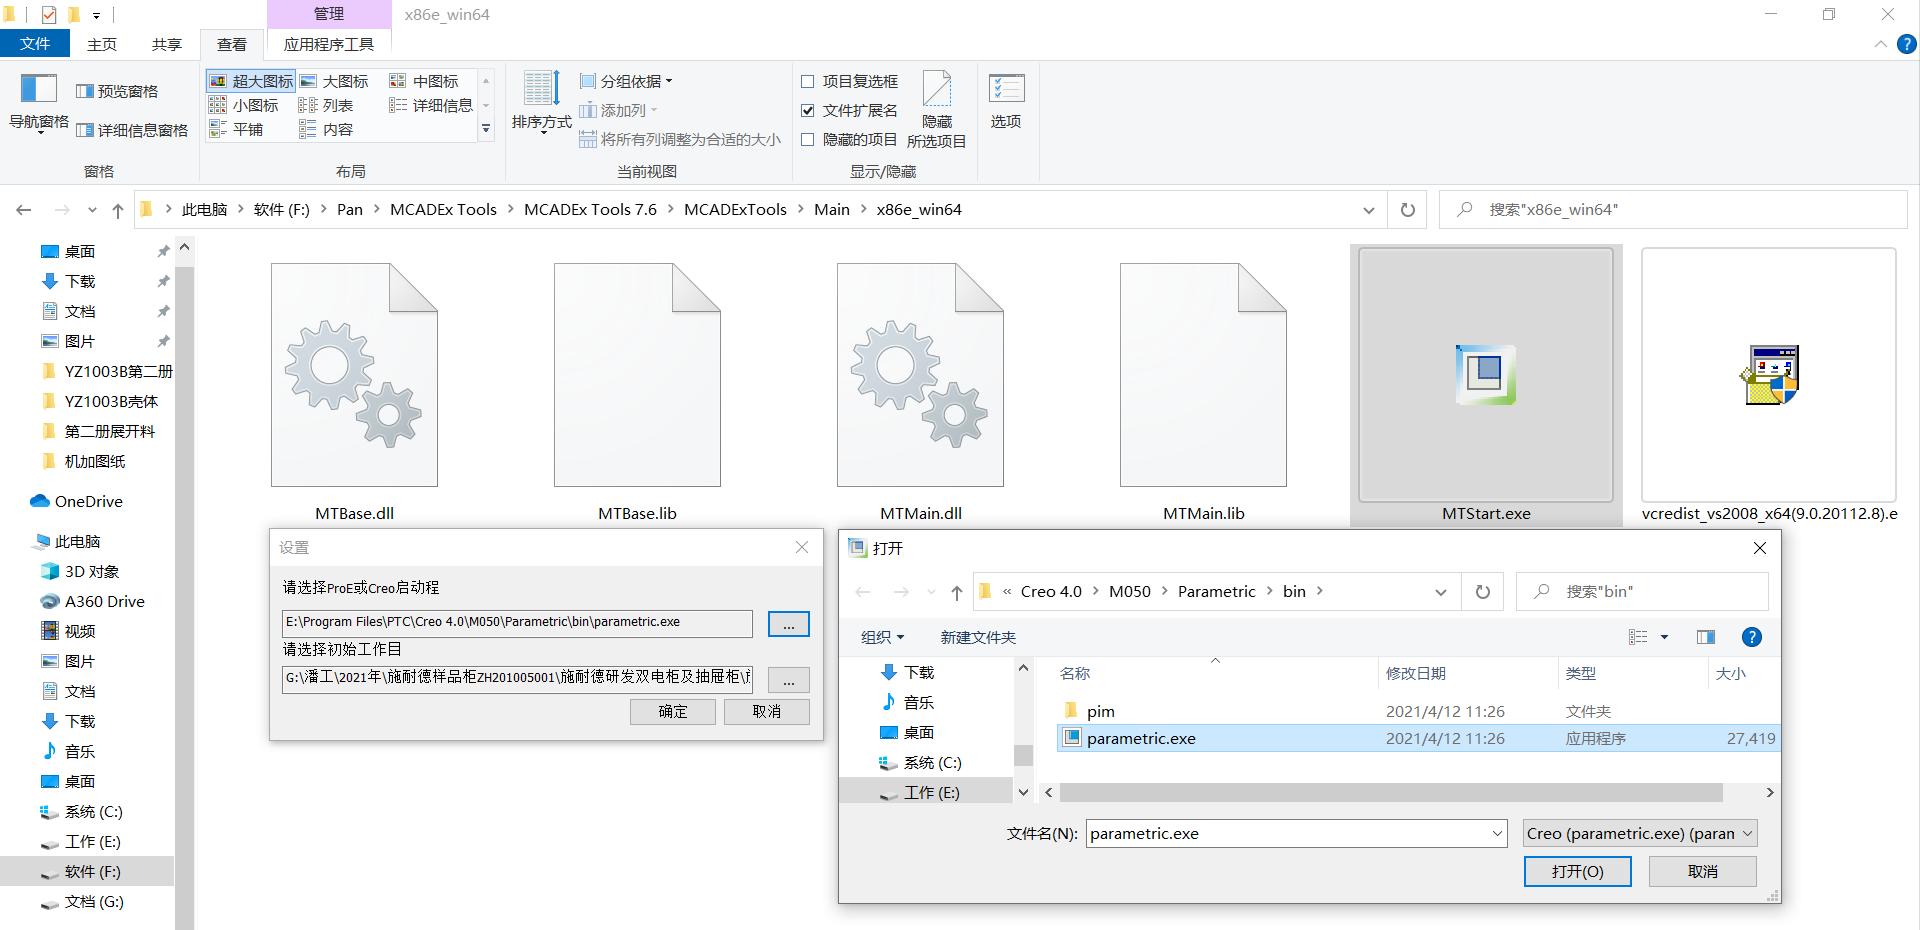Open the file type filter dropdown
This screenshot has width=1920, height=930.
(1640, 833)
